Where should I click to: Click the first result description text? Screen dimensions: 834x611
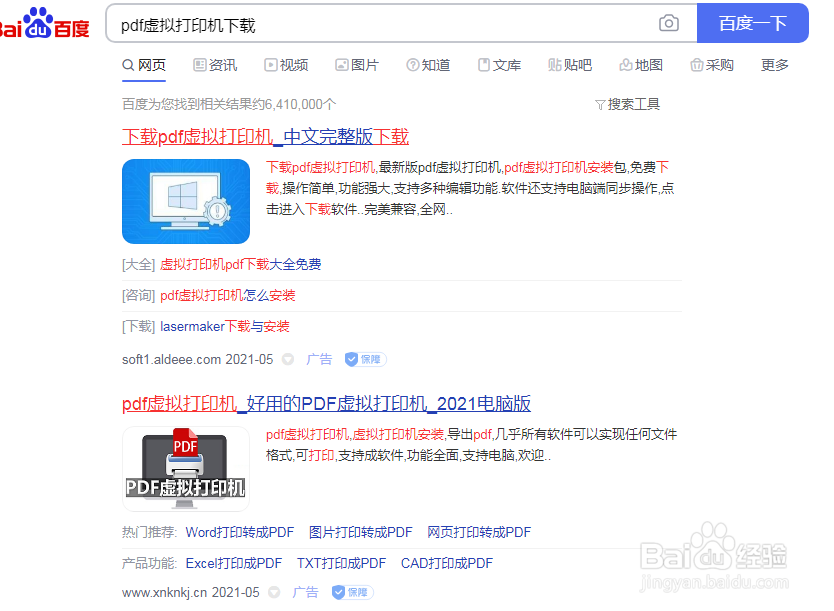470,188
